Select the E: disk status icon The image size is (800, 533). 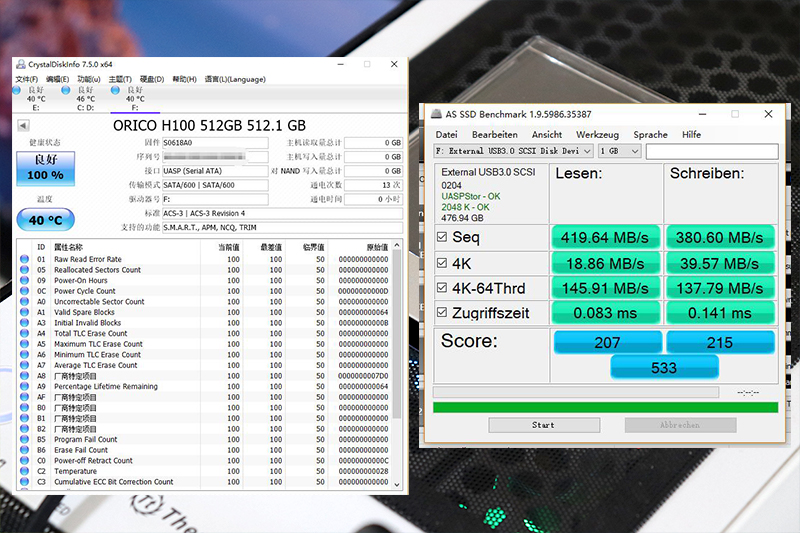16,90
